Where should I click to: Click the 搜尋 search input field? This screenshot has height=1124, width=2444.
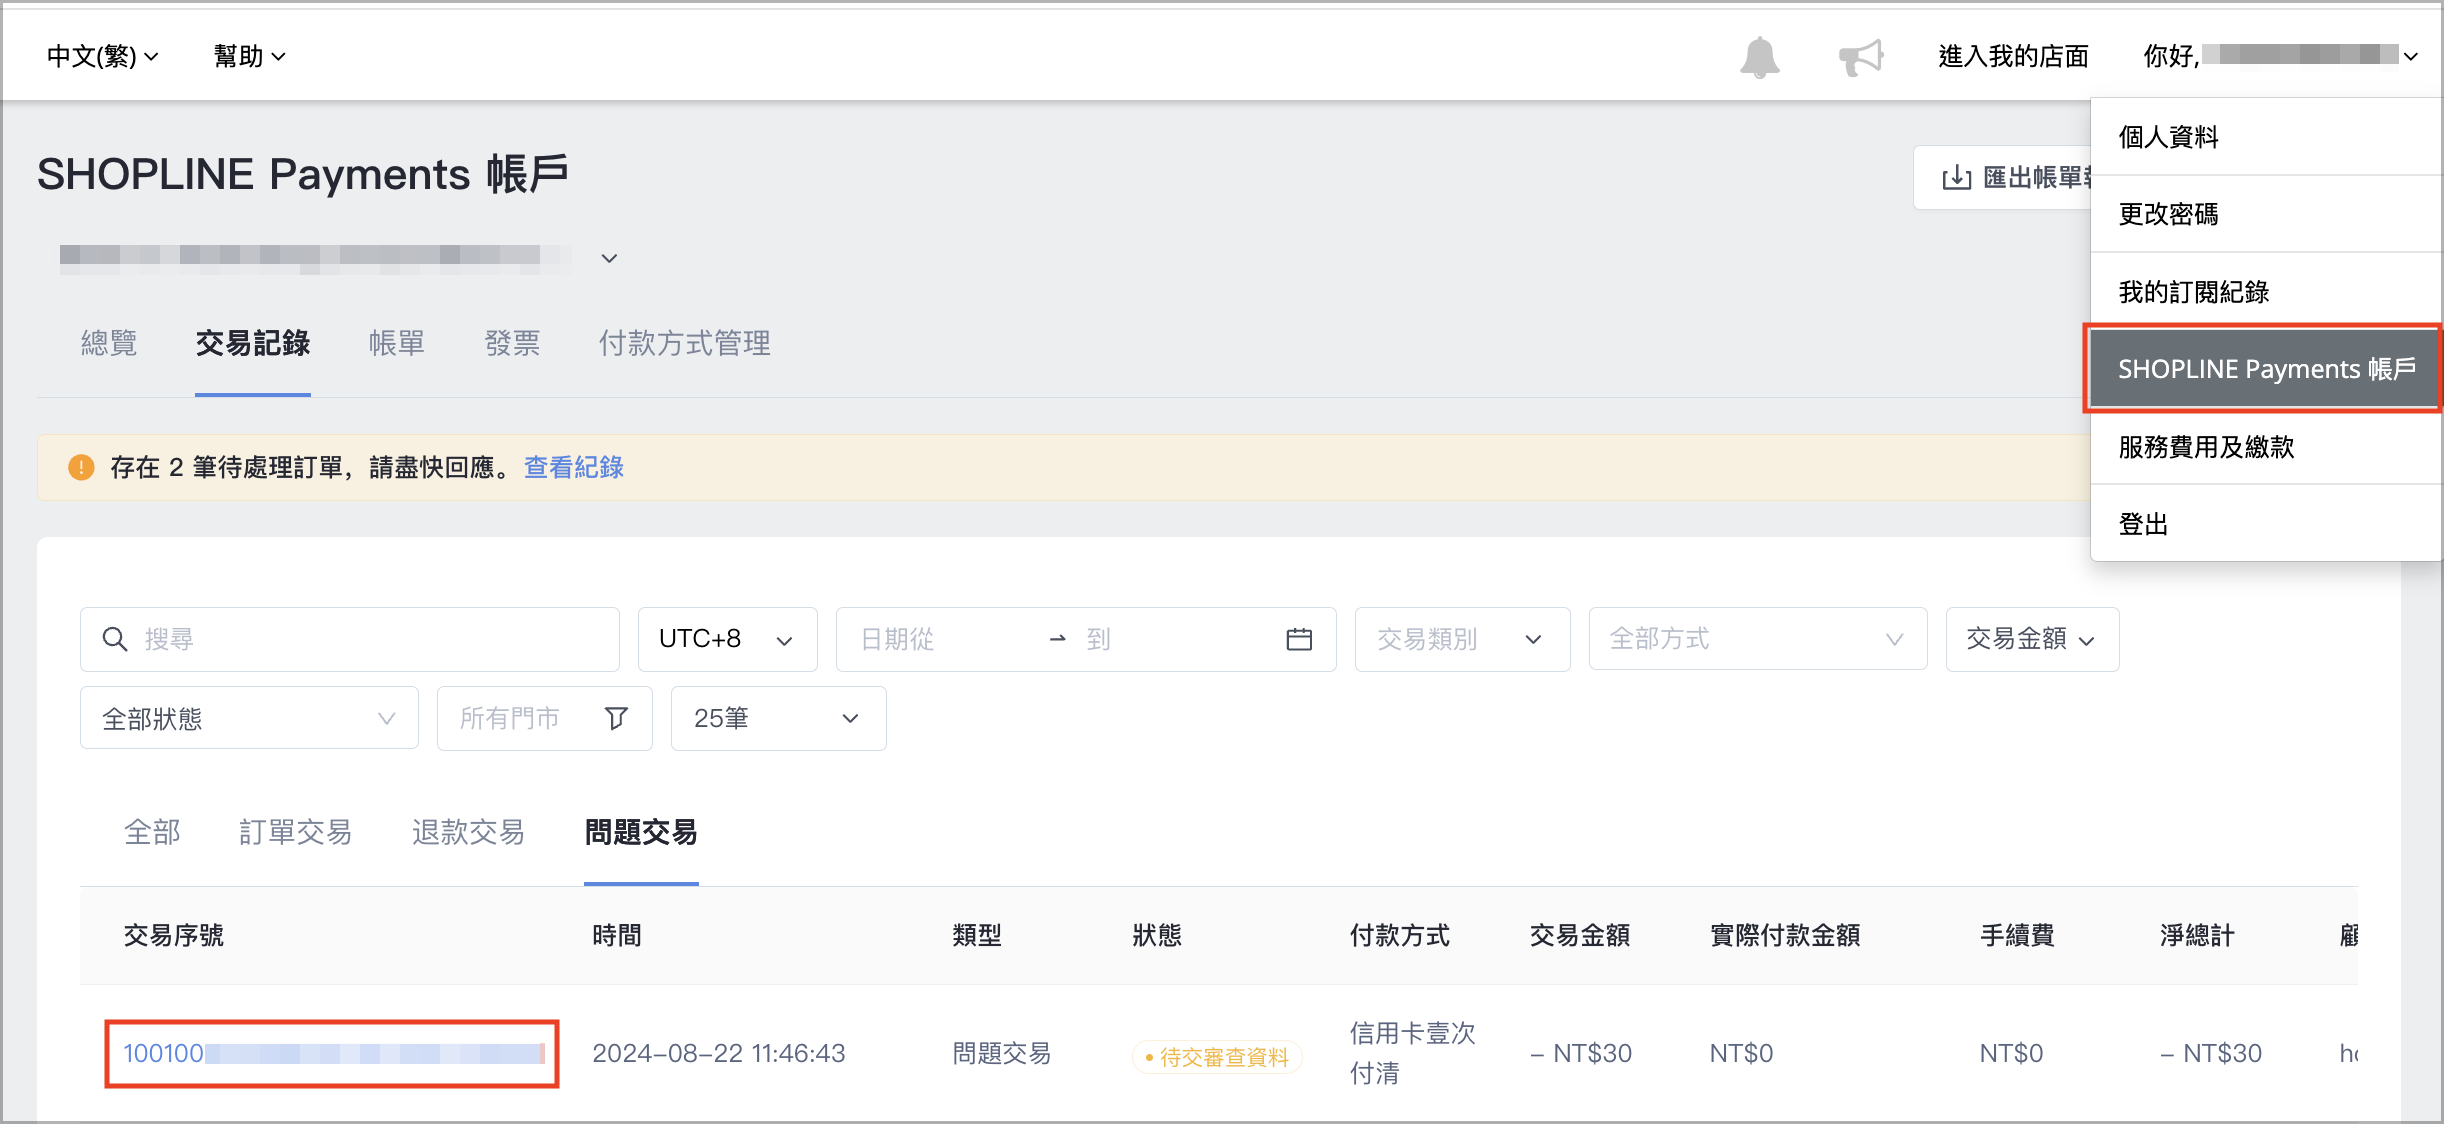(x=349, y=639)
